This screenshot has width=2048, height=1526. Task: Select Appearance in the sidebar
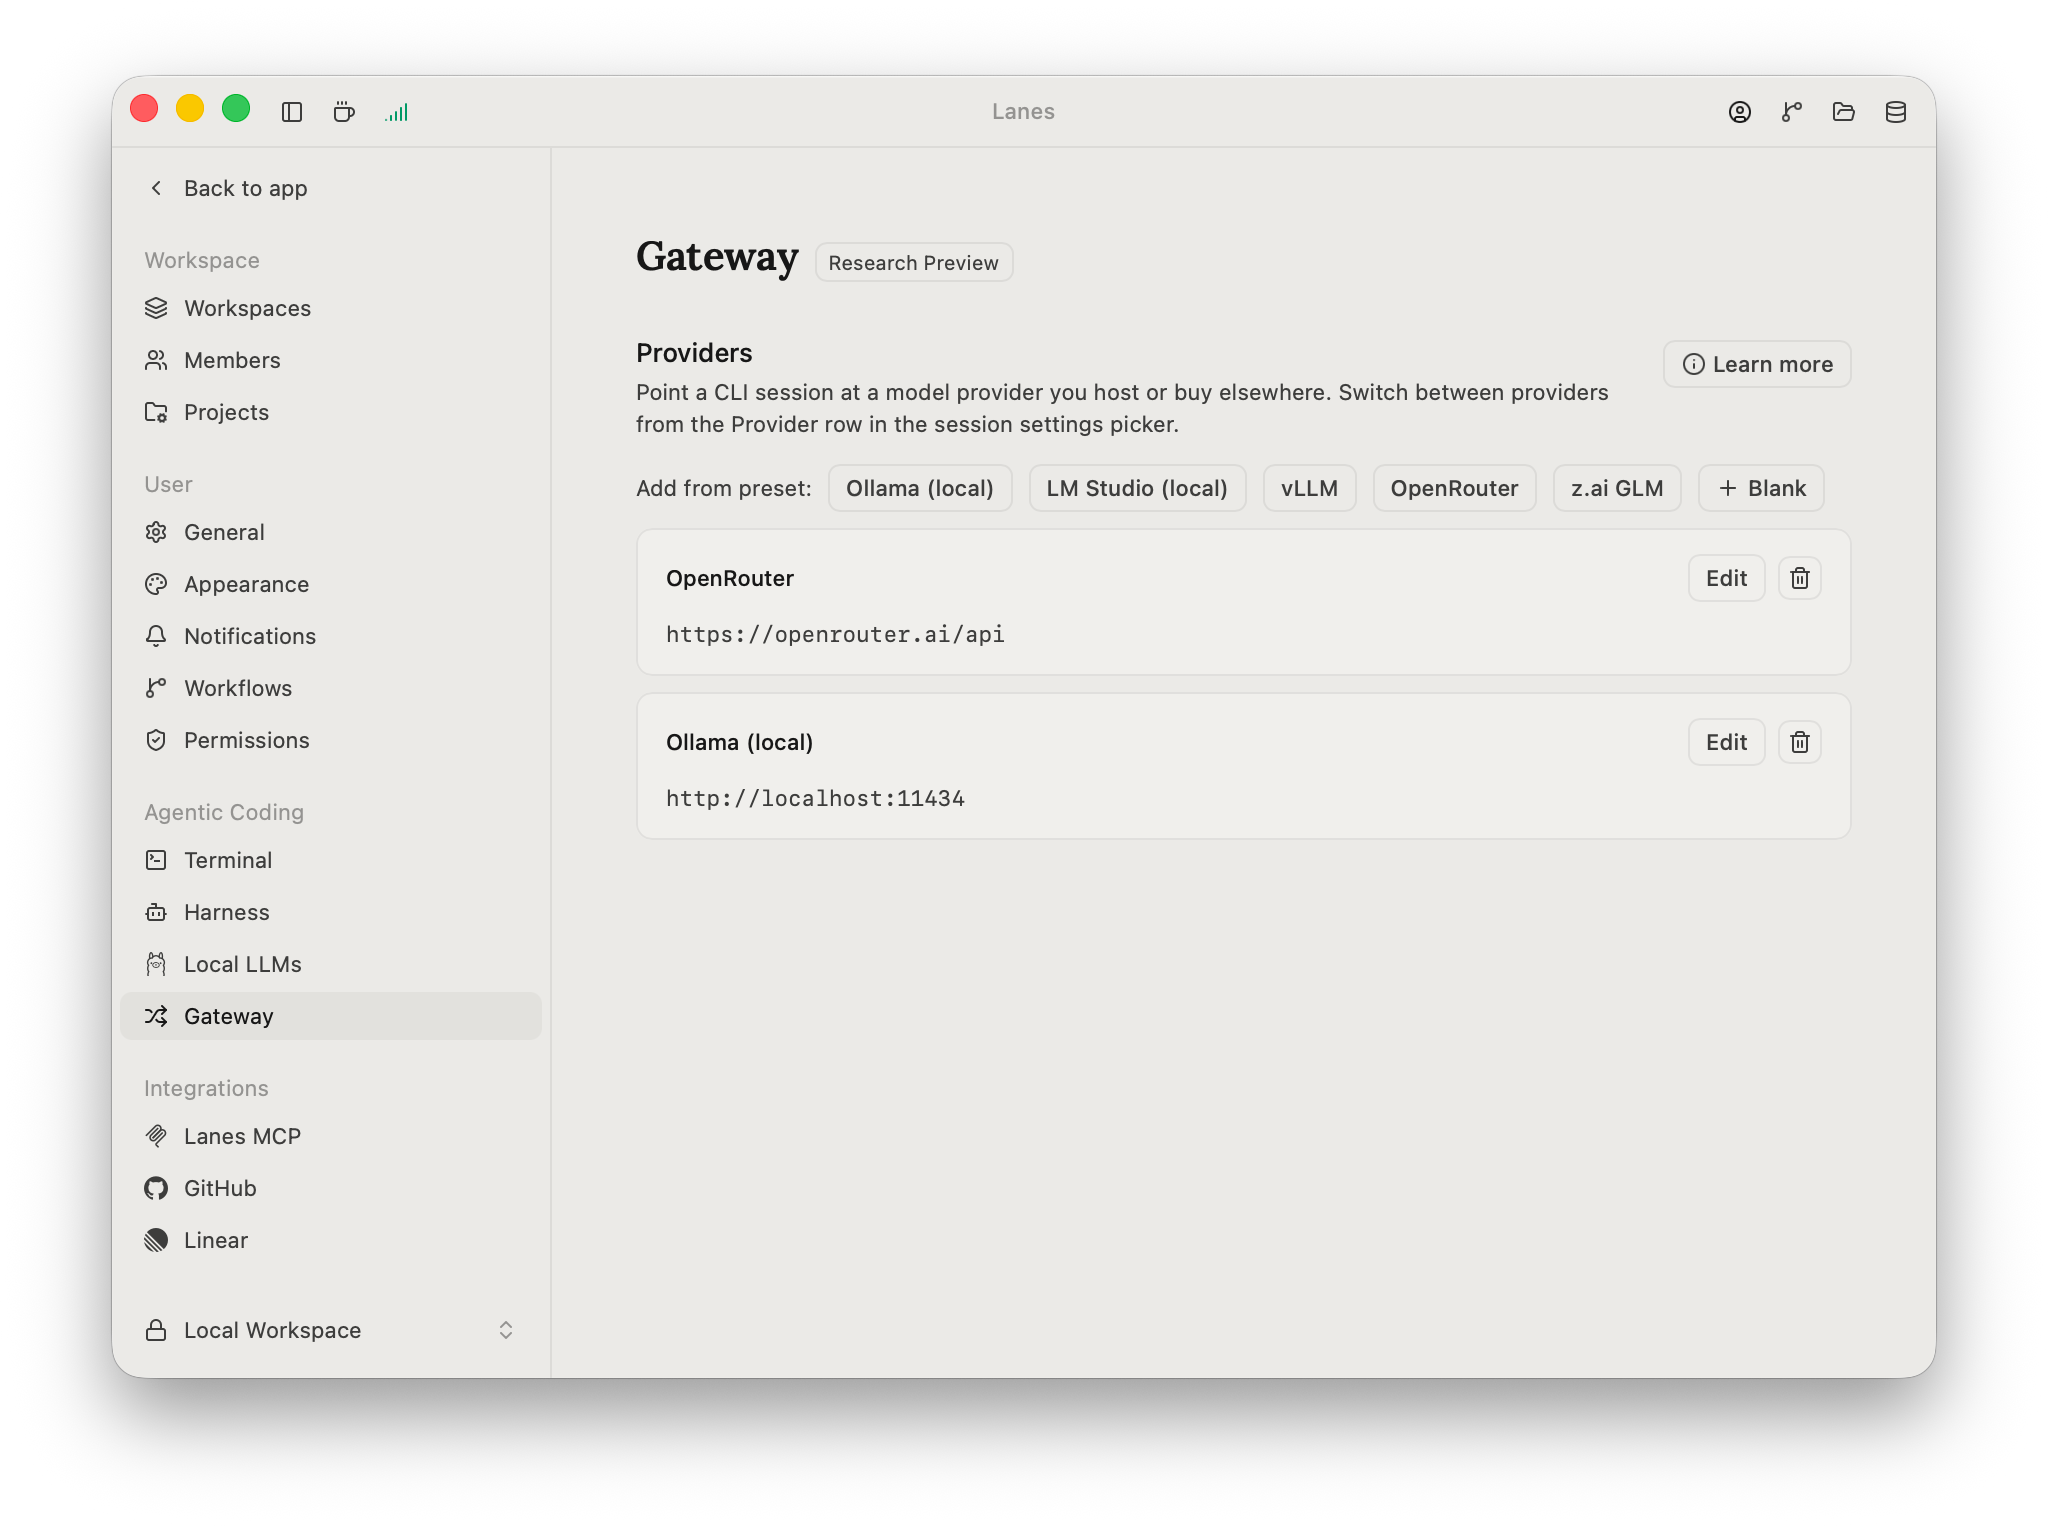coord(331,584)
